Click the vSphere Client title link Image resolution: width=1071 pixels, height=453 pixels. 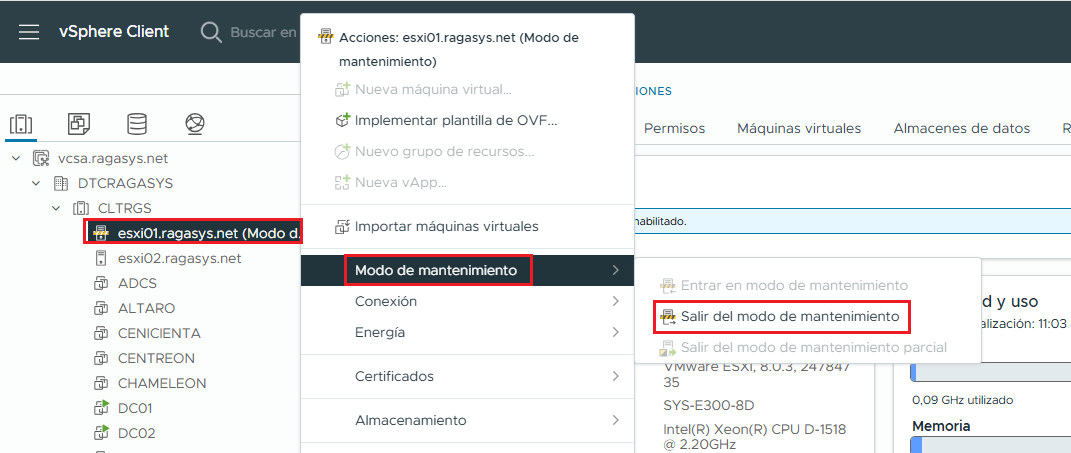[x=114, y=31]
